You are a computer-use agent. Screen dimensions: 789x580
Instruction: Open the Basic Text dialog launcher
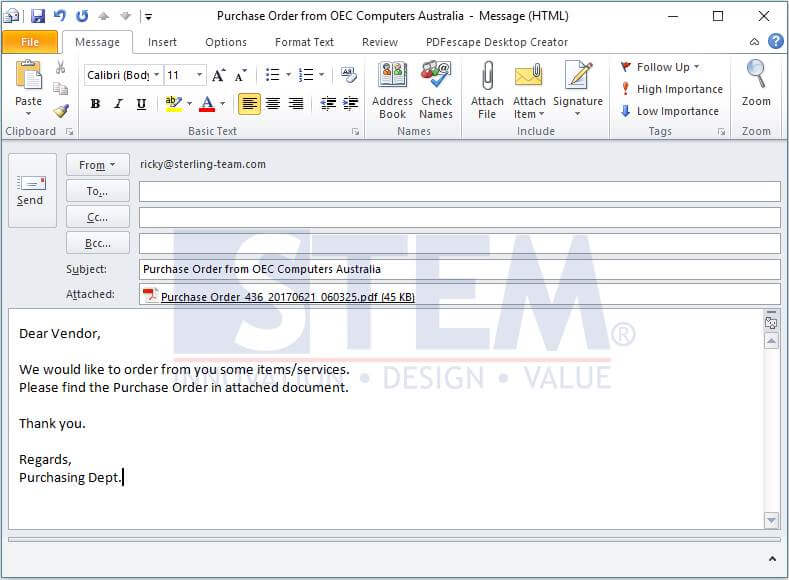point(355,132)
